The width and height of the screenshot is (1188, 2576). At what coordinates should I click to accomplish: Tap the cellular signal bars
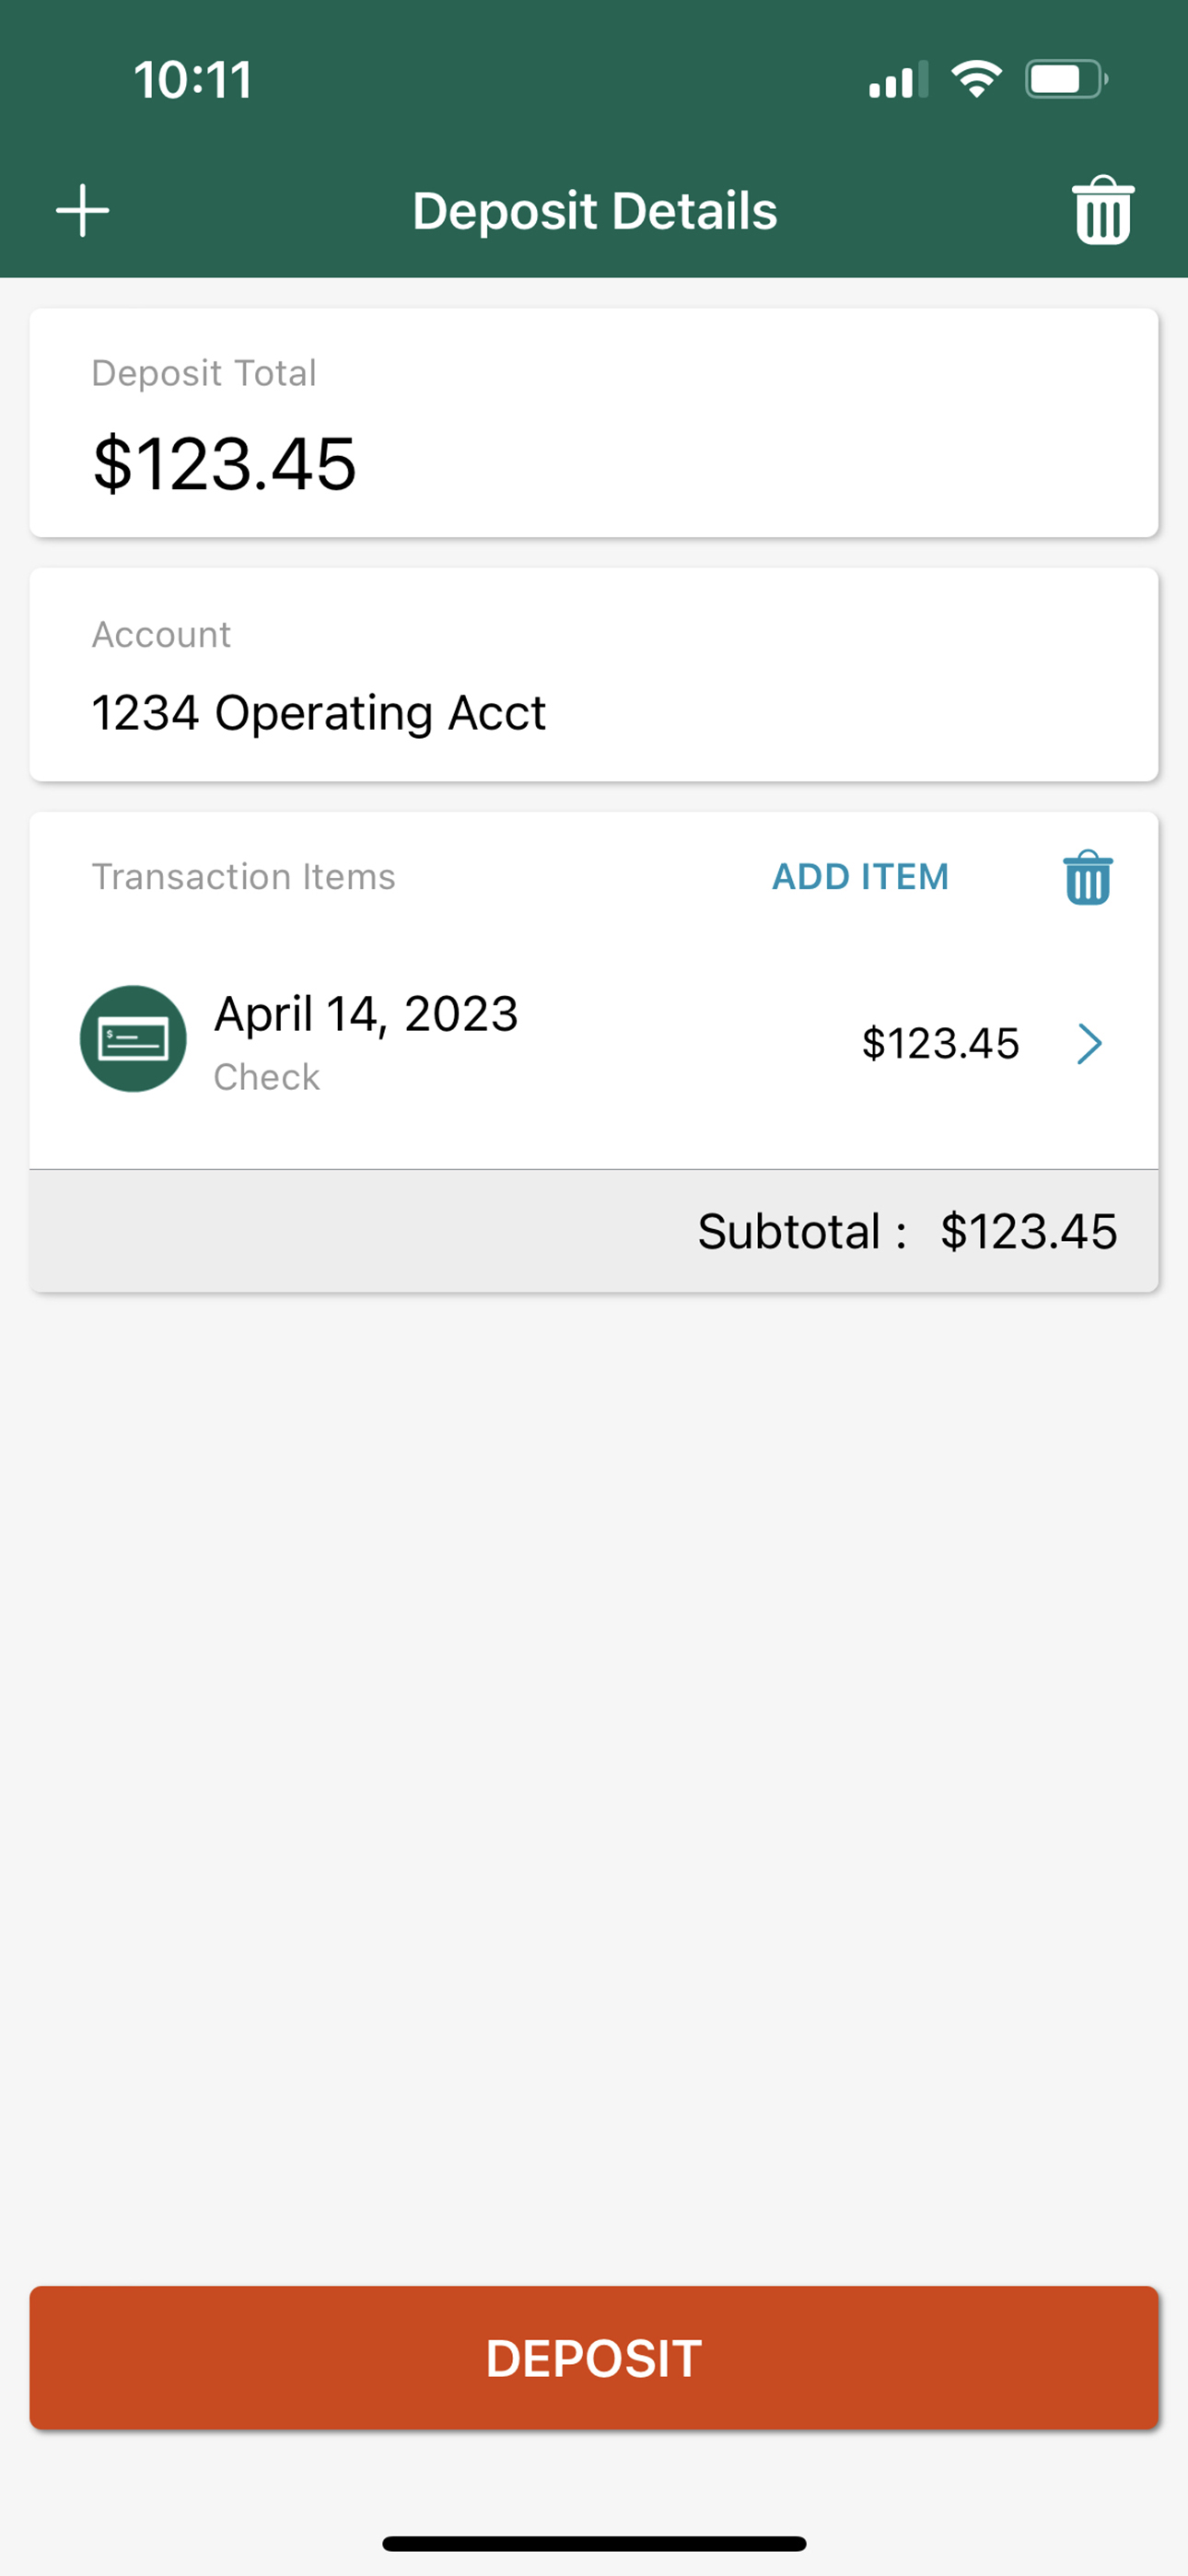tap(898, 80)
